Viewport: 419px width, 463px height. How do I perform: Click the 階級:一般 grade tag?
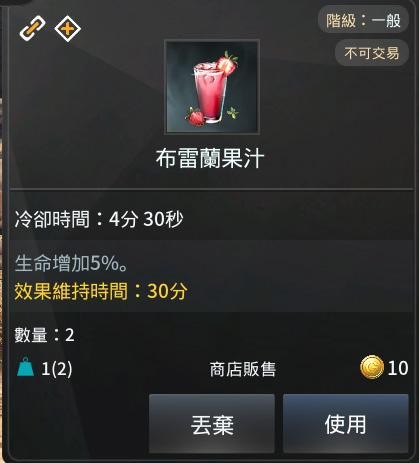click(363, 20)
